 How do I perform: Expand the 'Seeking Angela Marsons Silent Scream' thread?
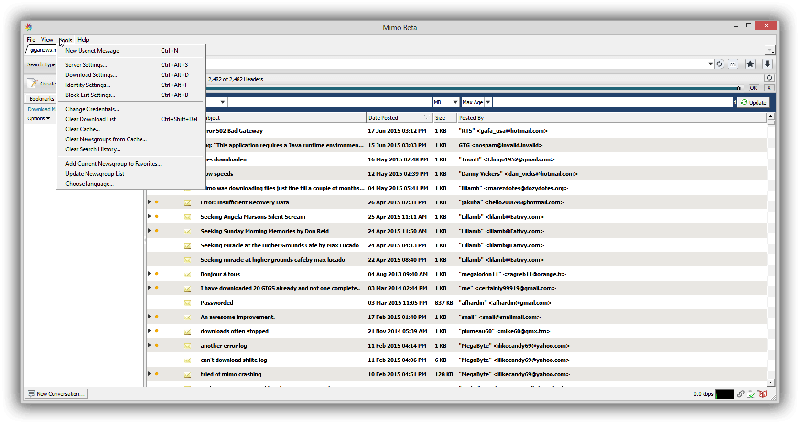[x=149, y=216]
